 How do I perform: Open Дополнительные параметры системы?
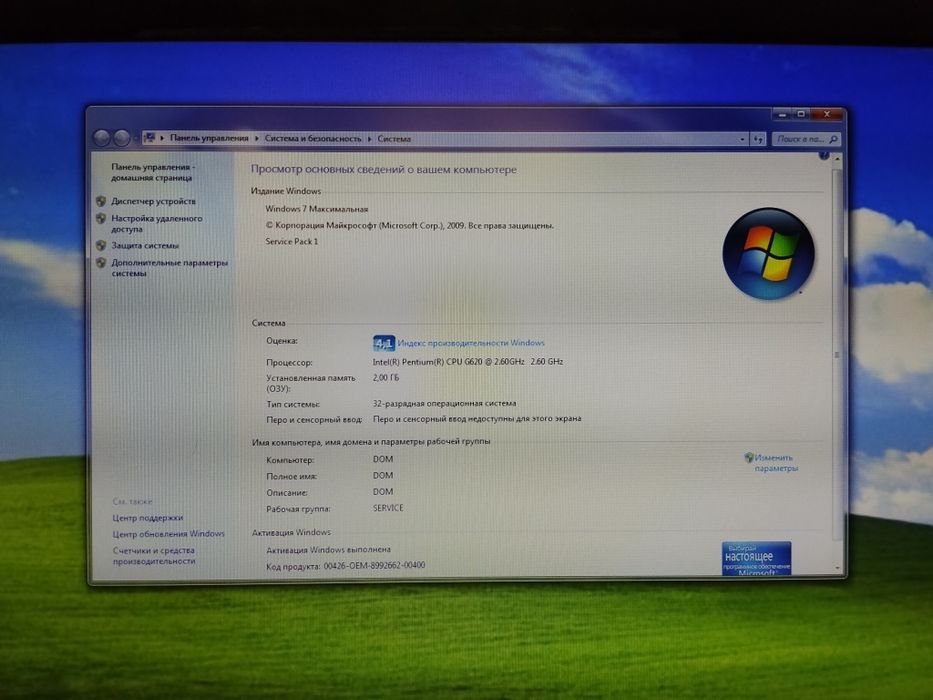[x=170, y=268]
